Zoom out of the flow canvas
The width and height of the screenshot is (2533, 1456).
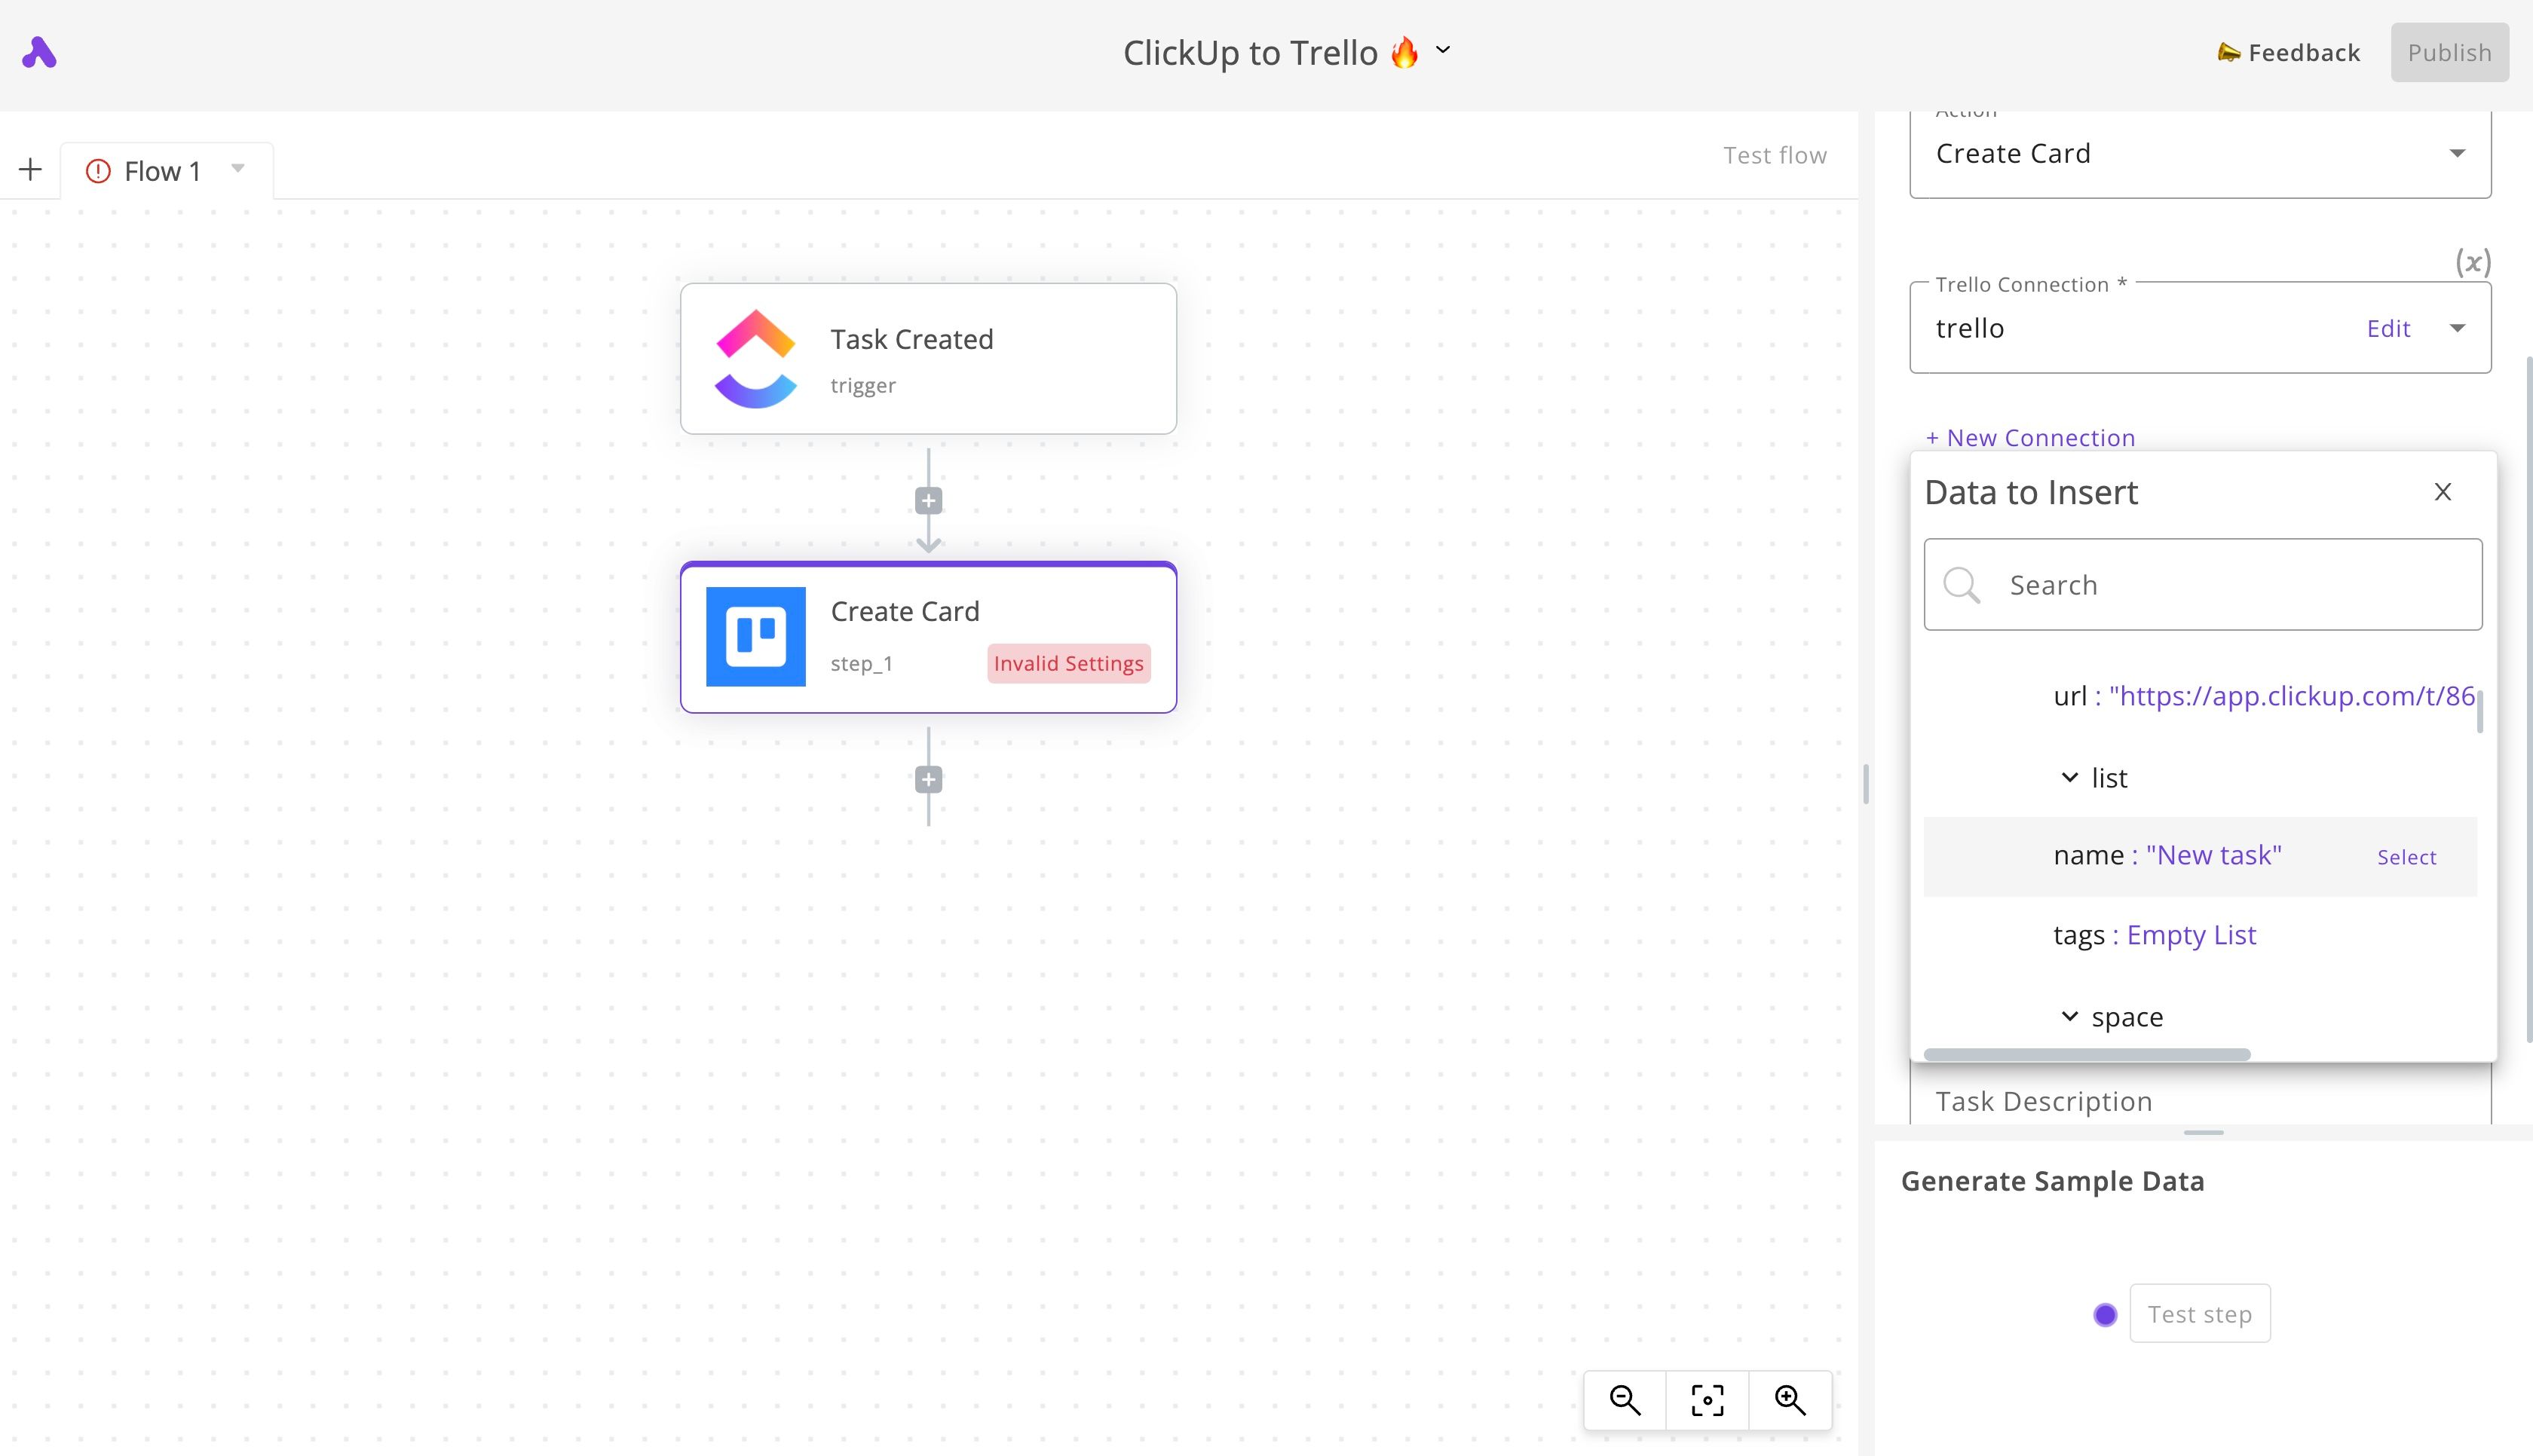(x=1625, y=1400)
